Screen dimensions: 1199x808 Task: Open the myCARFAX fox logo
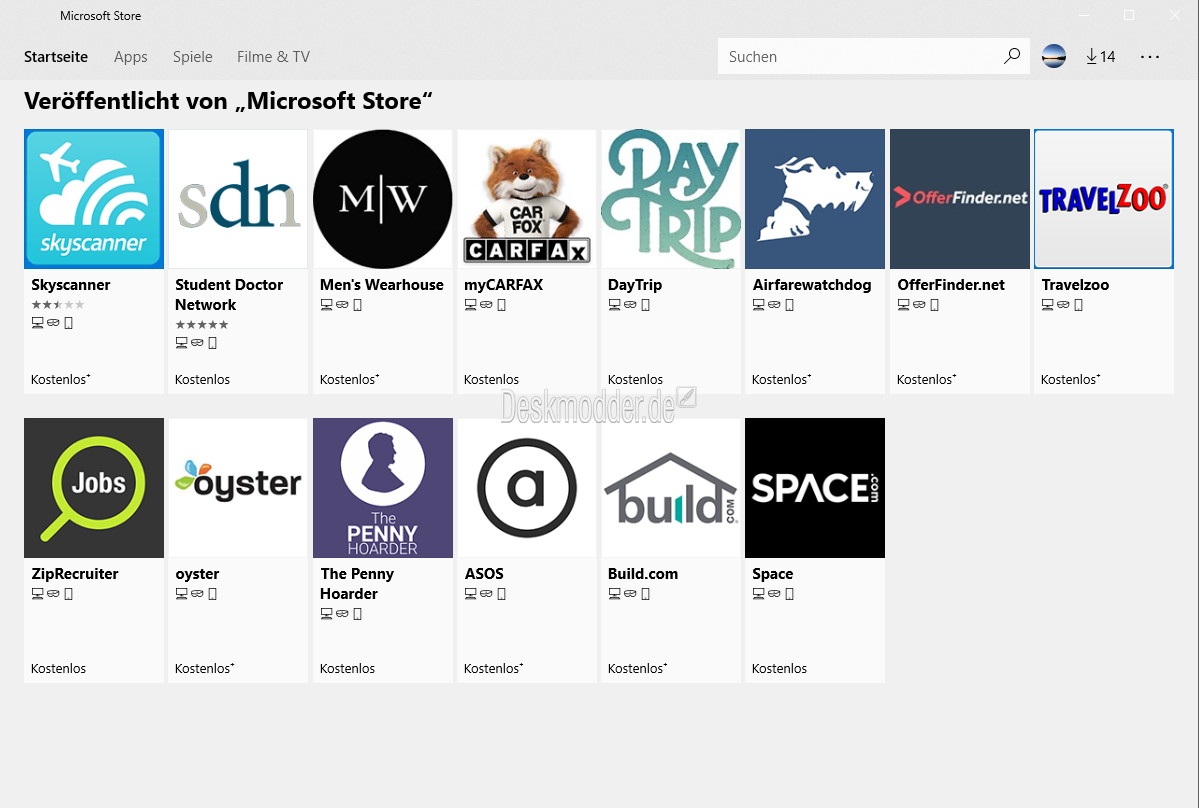527,199
